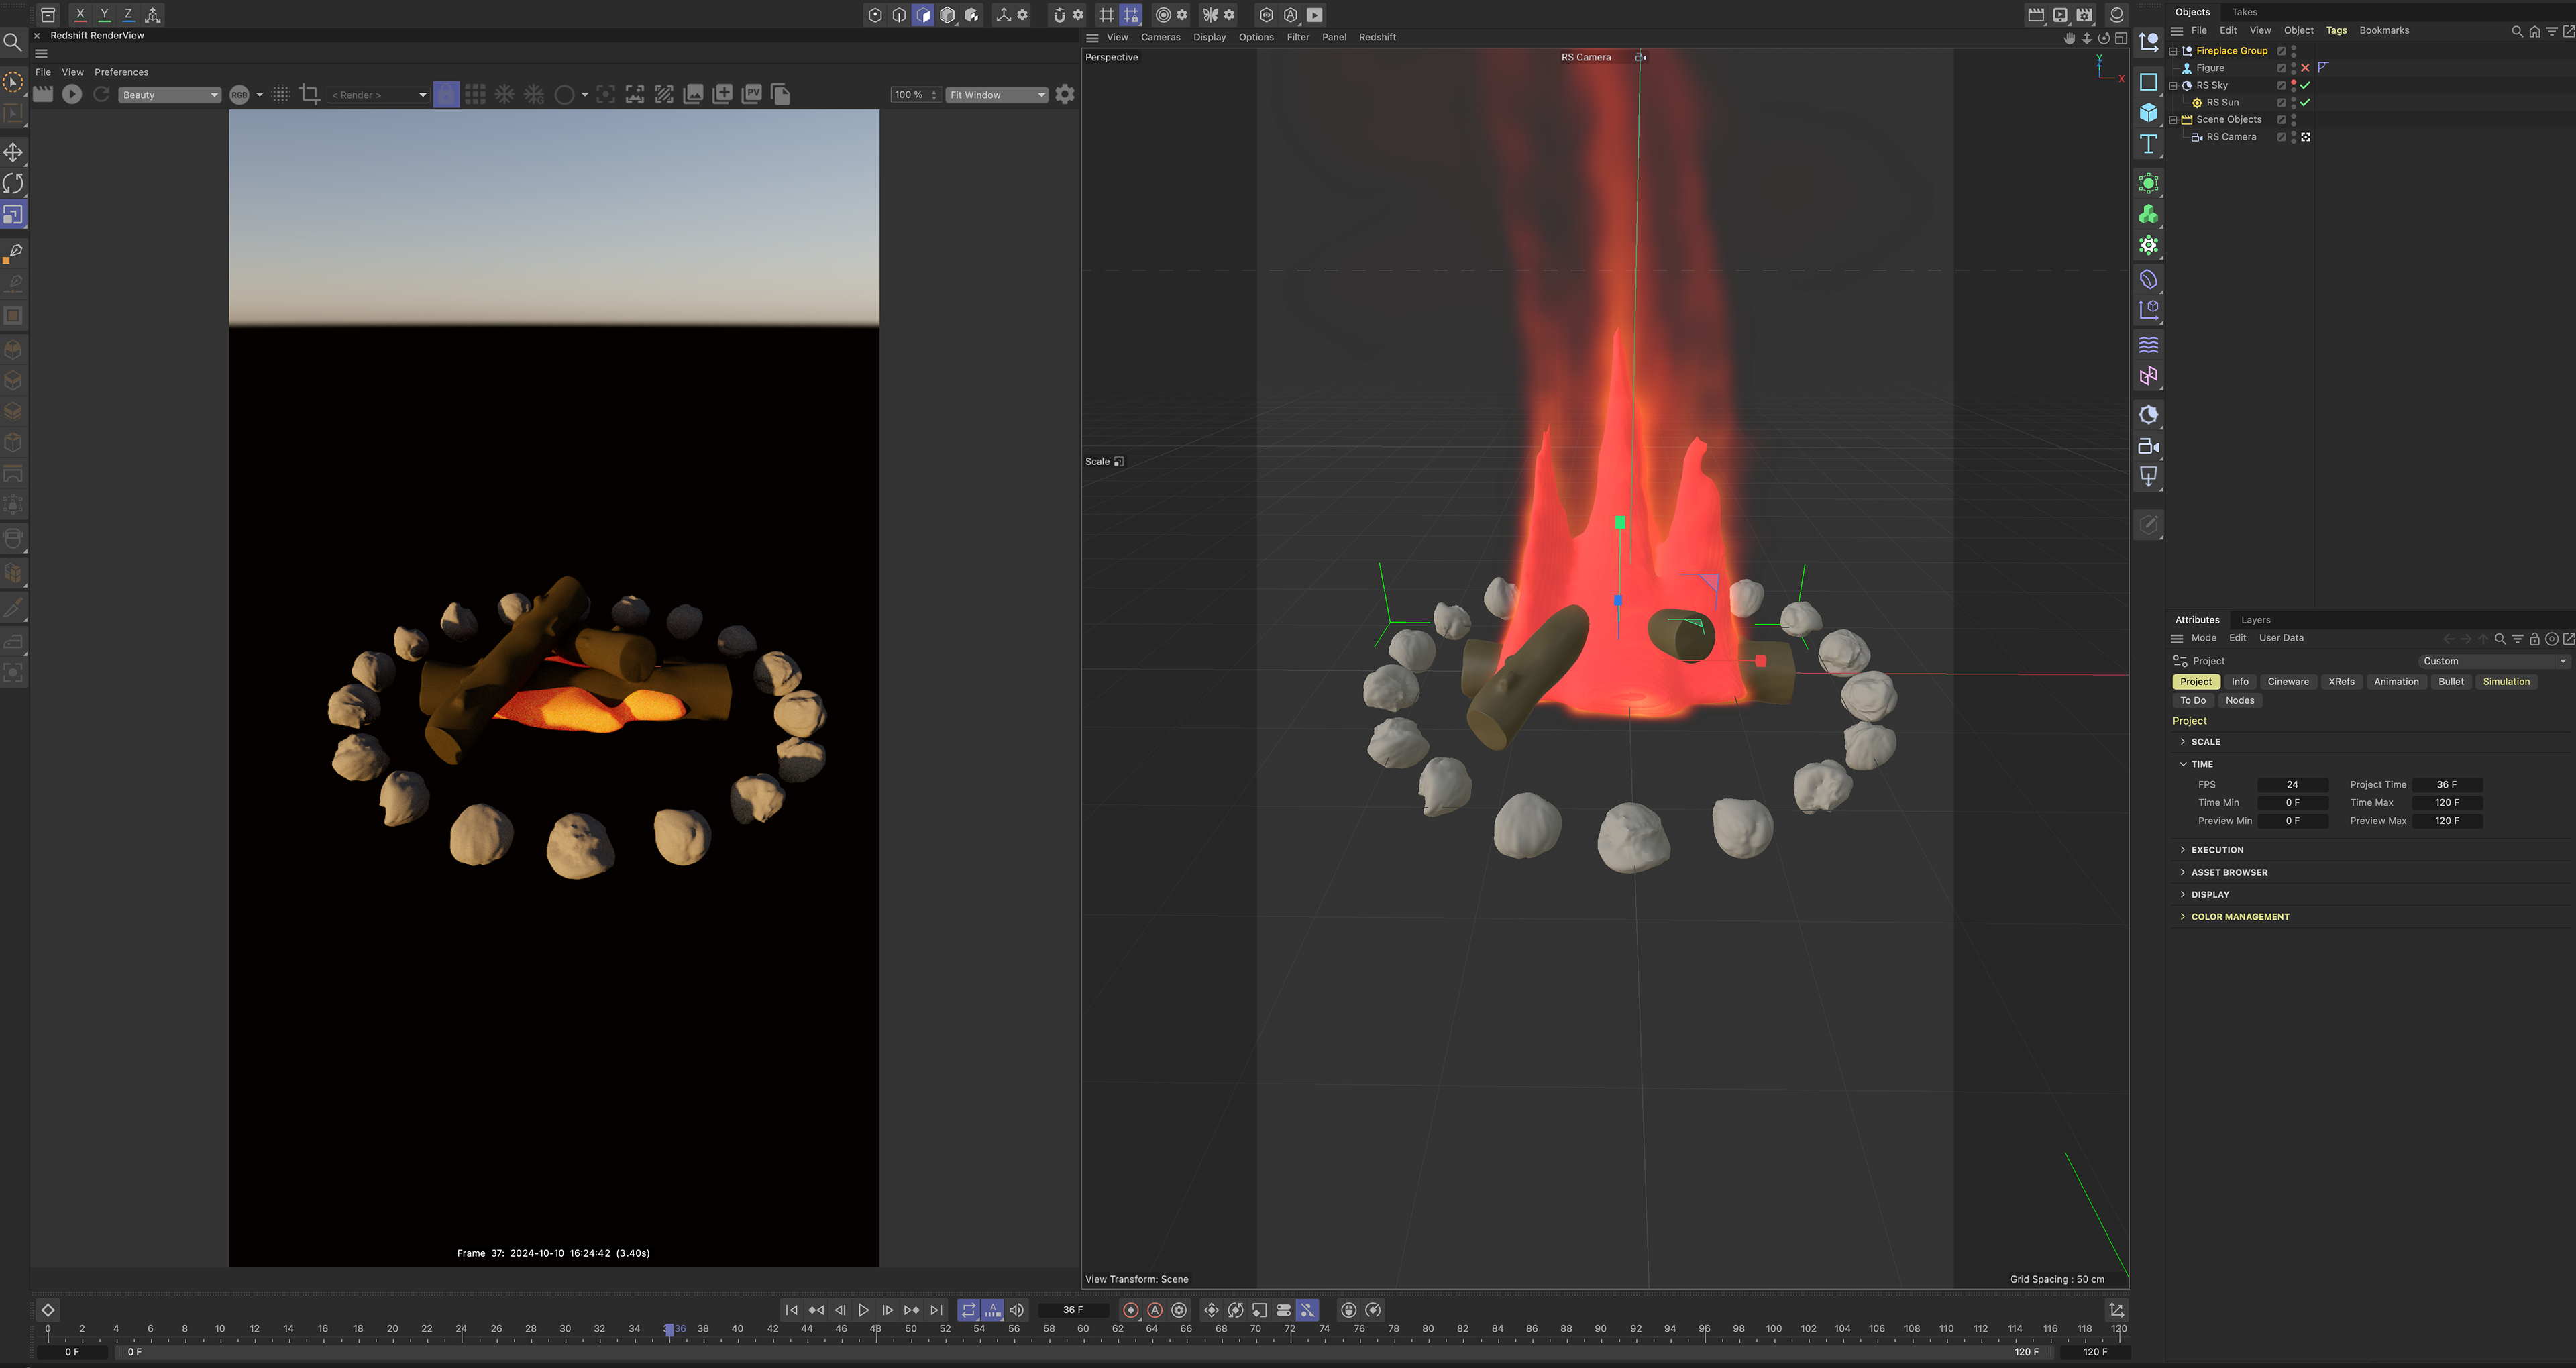Collapse the TIME section in Attributes
The width and height of the screenshot is (2576, 1368).
click(2183, 764)
